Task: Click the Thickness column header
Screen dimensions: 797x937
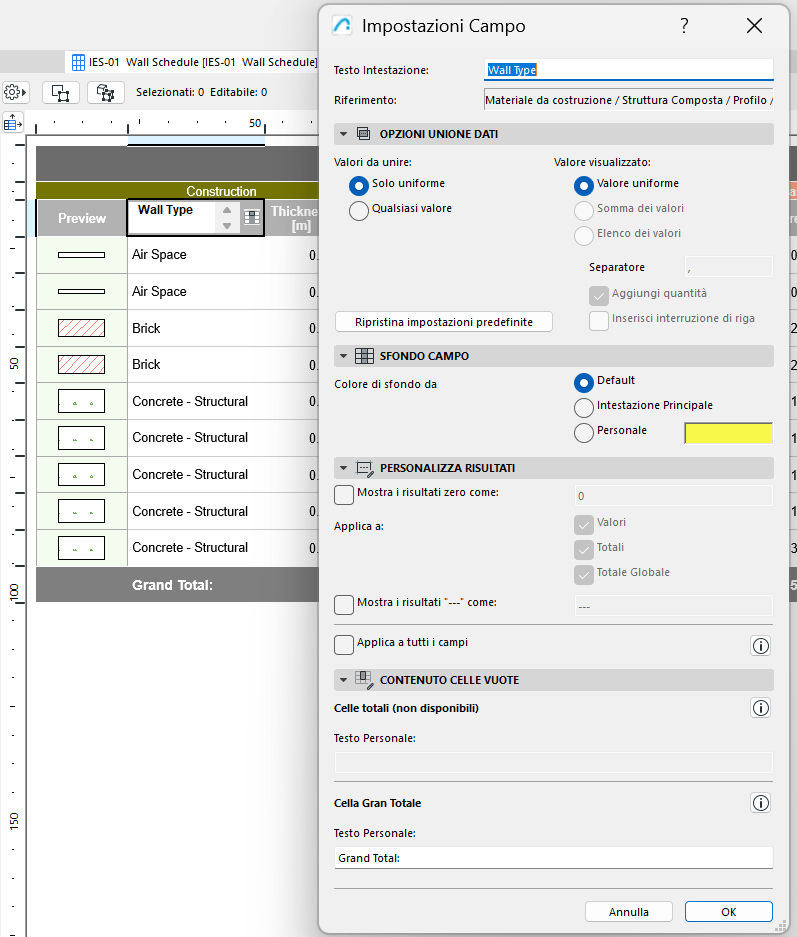Action: point(293,218)
